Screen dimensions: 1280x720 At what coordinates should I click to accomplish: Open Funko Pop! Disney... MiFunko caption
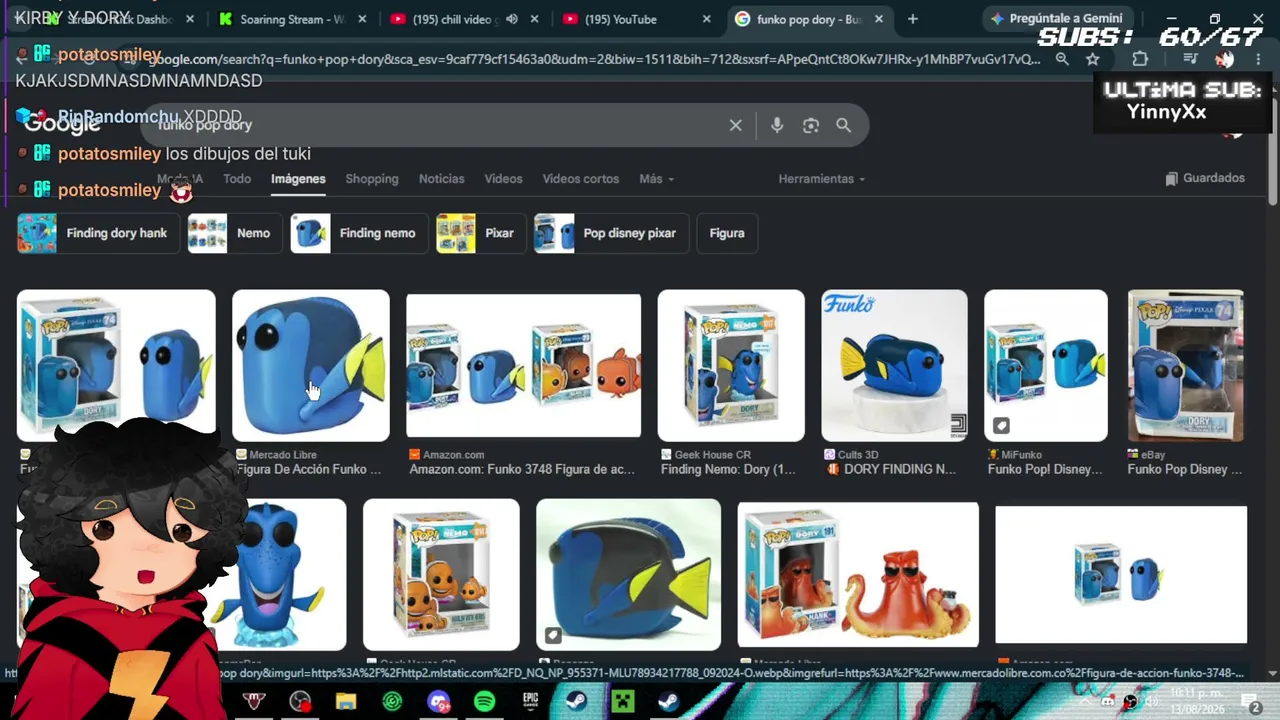click(x=1045, y=469)
